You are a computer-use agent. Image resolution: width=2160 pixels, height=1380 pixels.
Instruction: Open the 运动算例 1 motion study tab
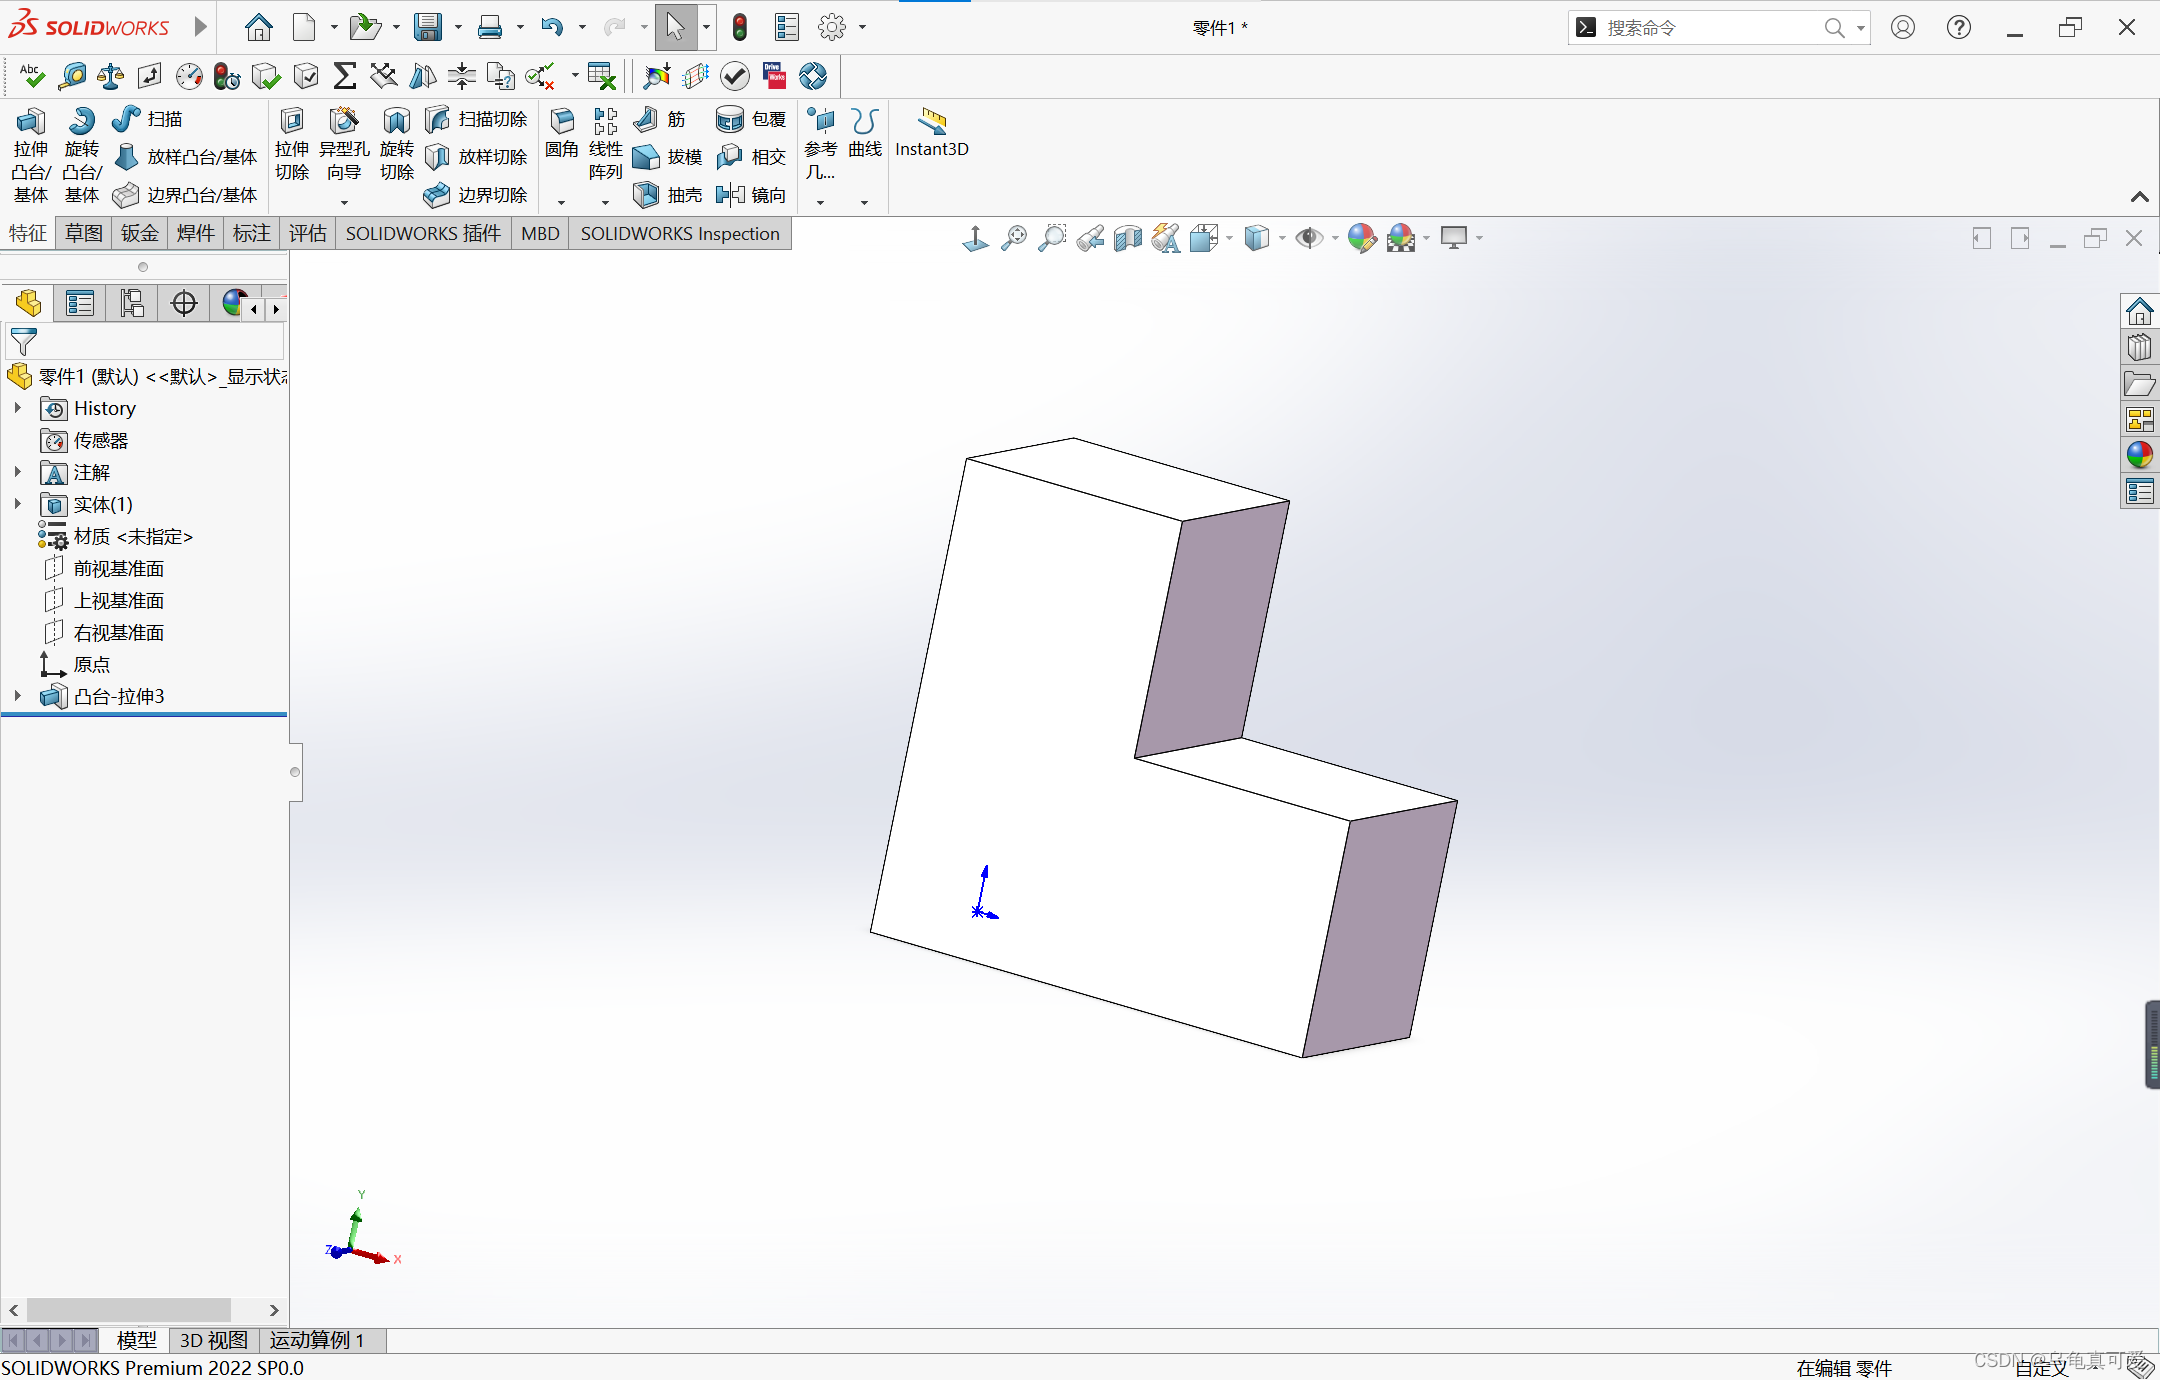point(317,1340)
